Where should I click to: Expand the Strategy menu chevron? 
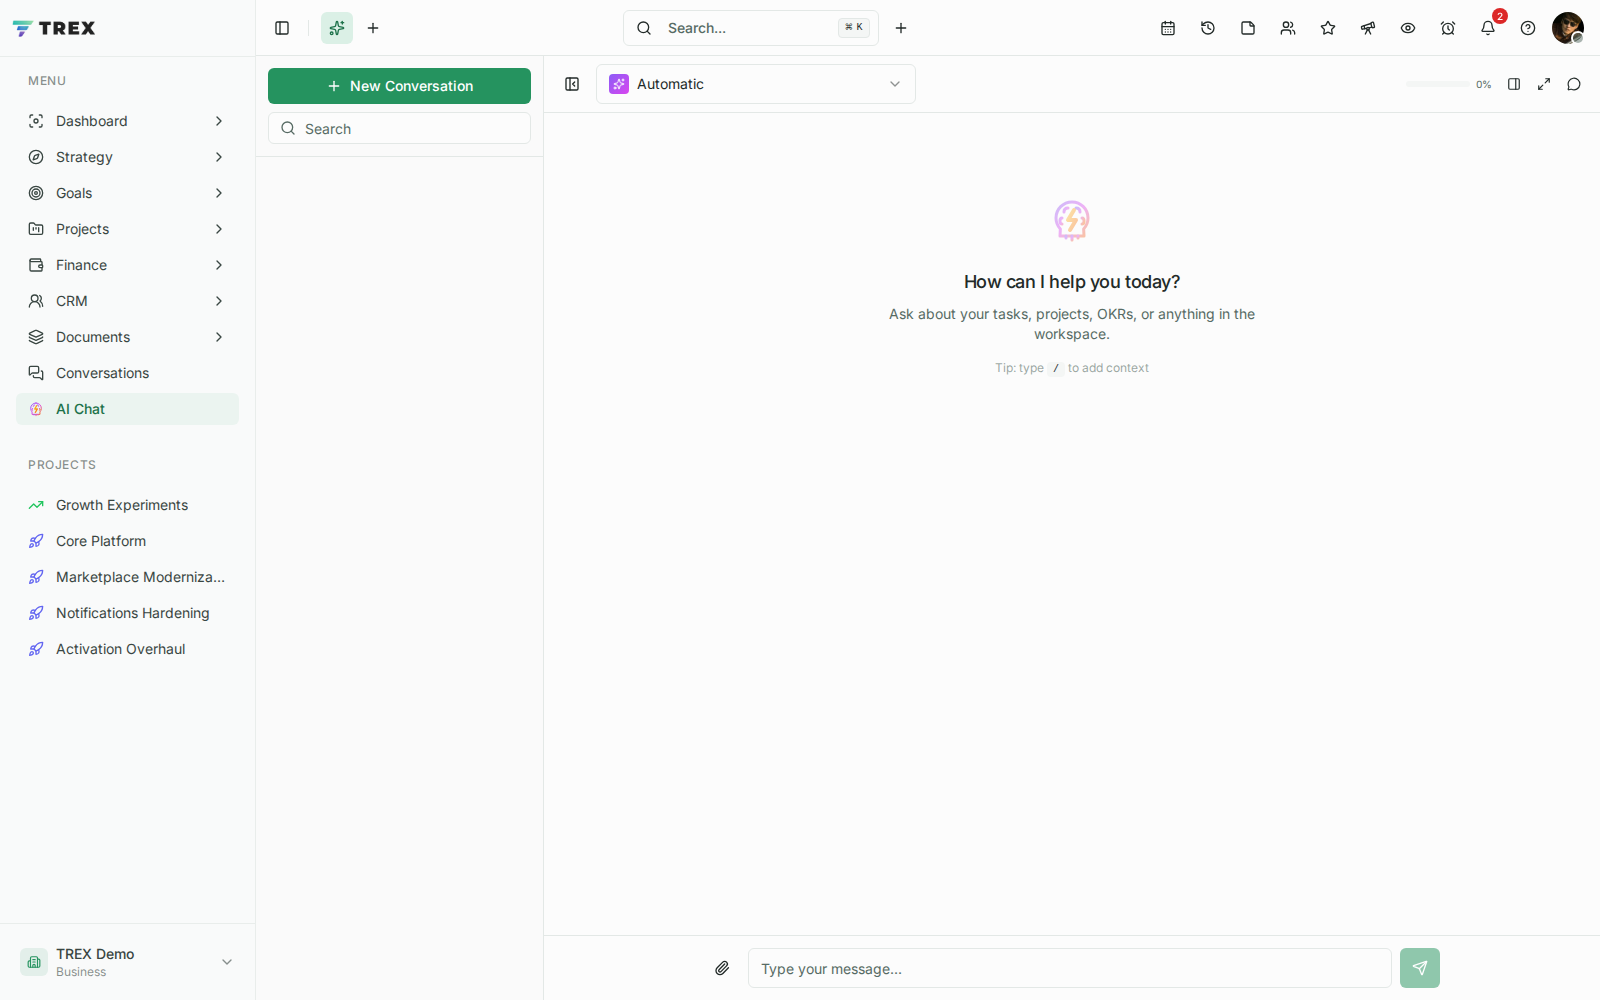coord(219,157)
